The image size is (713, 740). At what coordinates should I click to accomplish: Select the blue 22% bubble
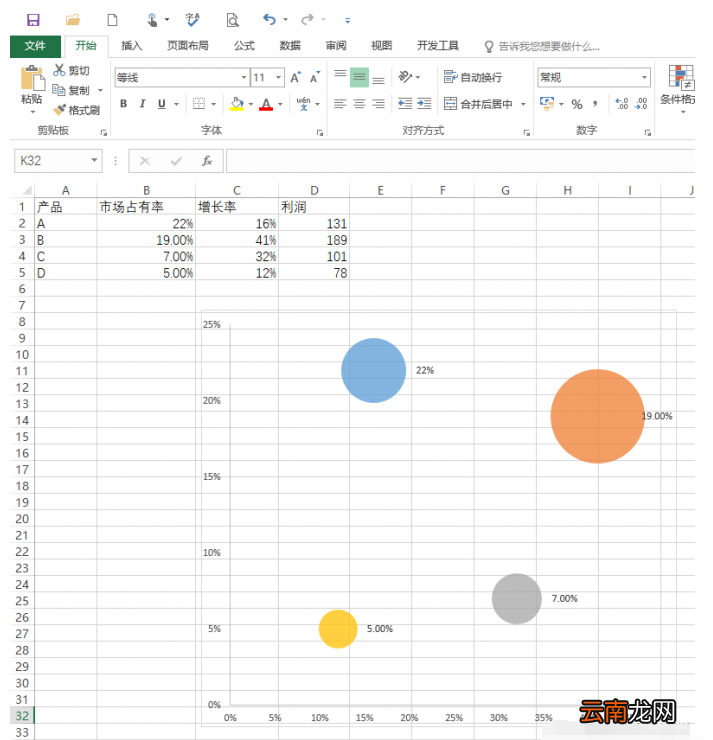(373, 370)
